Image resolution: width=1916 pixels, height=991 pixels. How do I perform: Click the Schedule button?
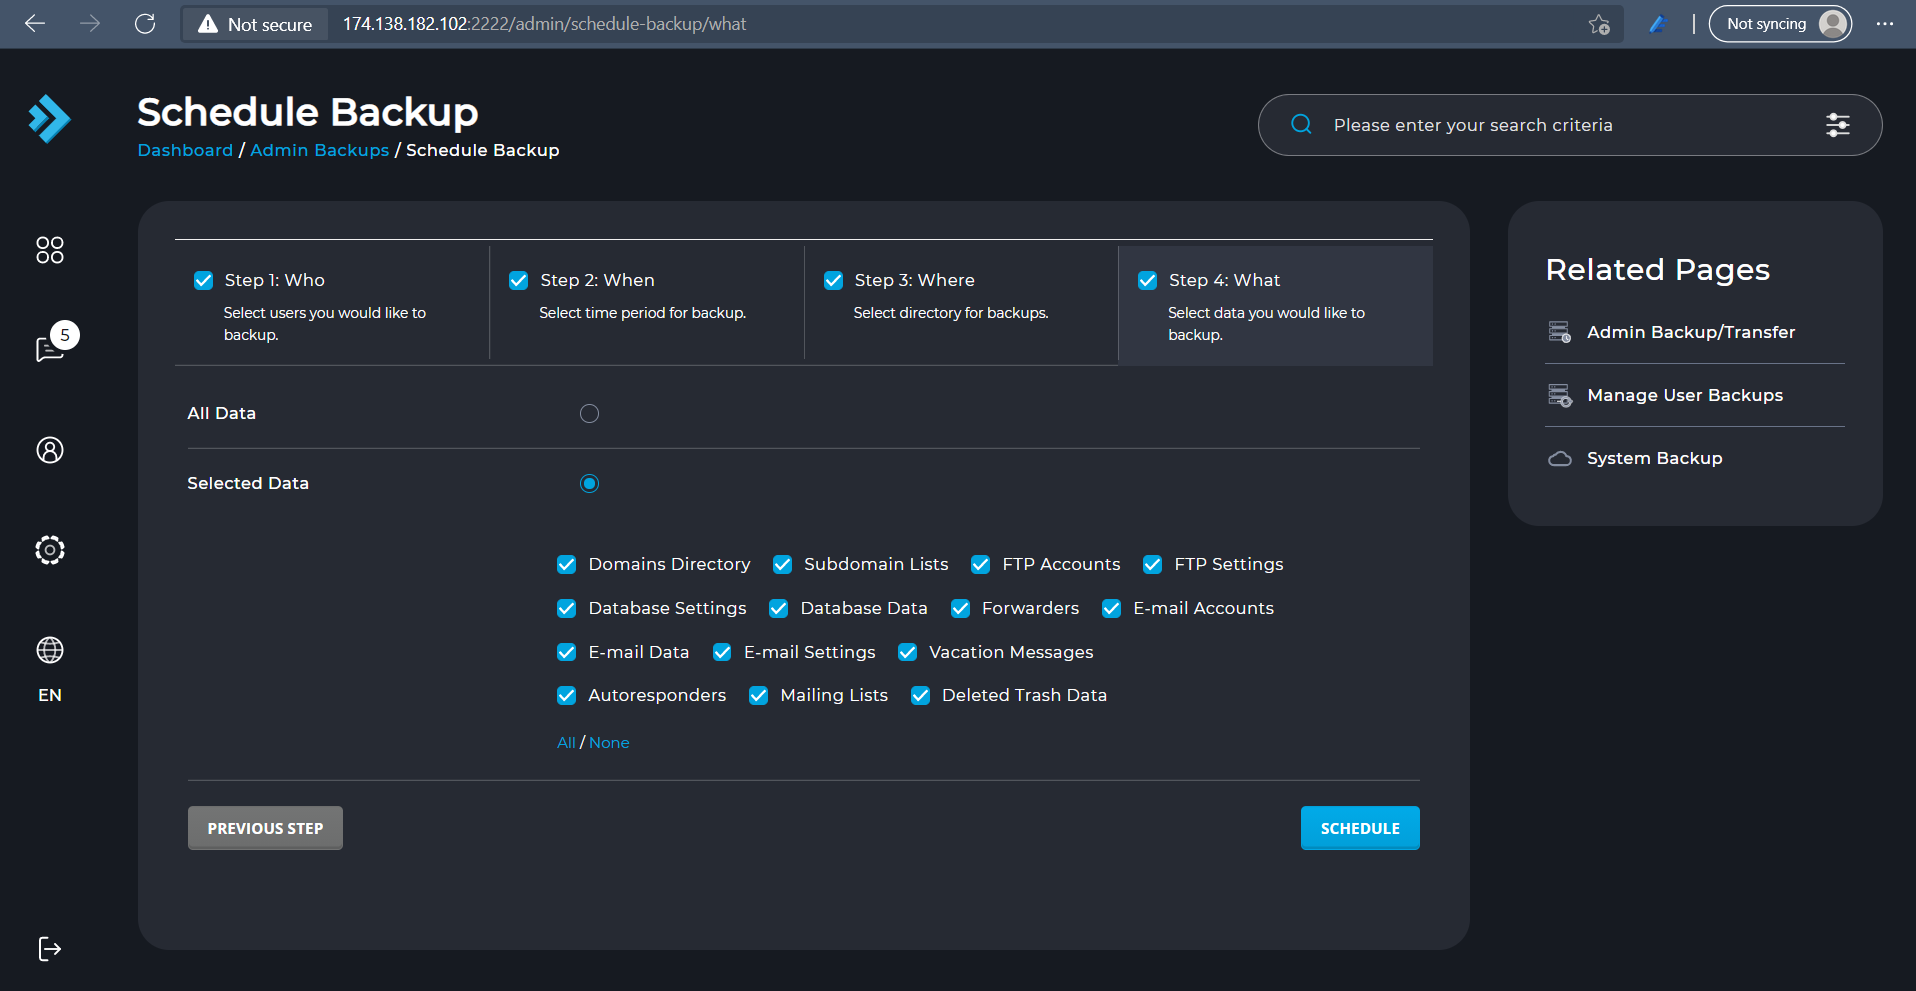coord(1360,828)
